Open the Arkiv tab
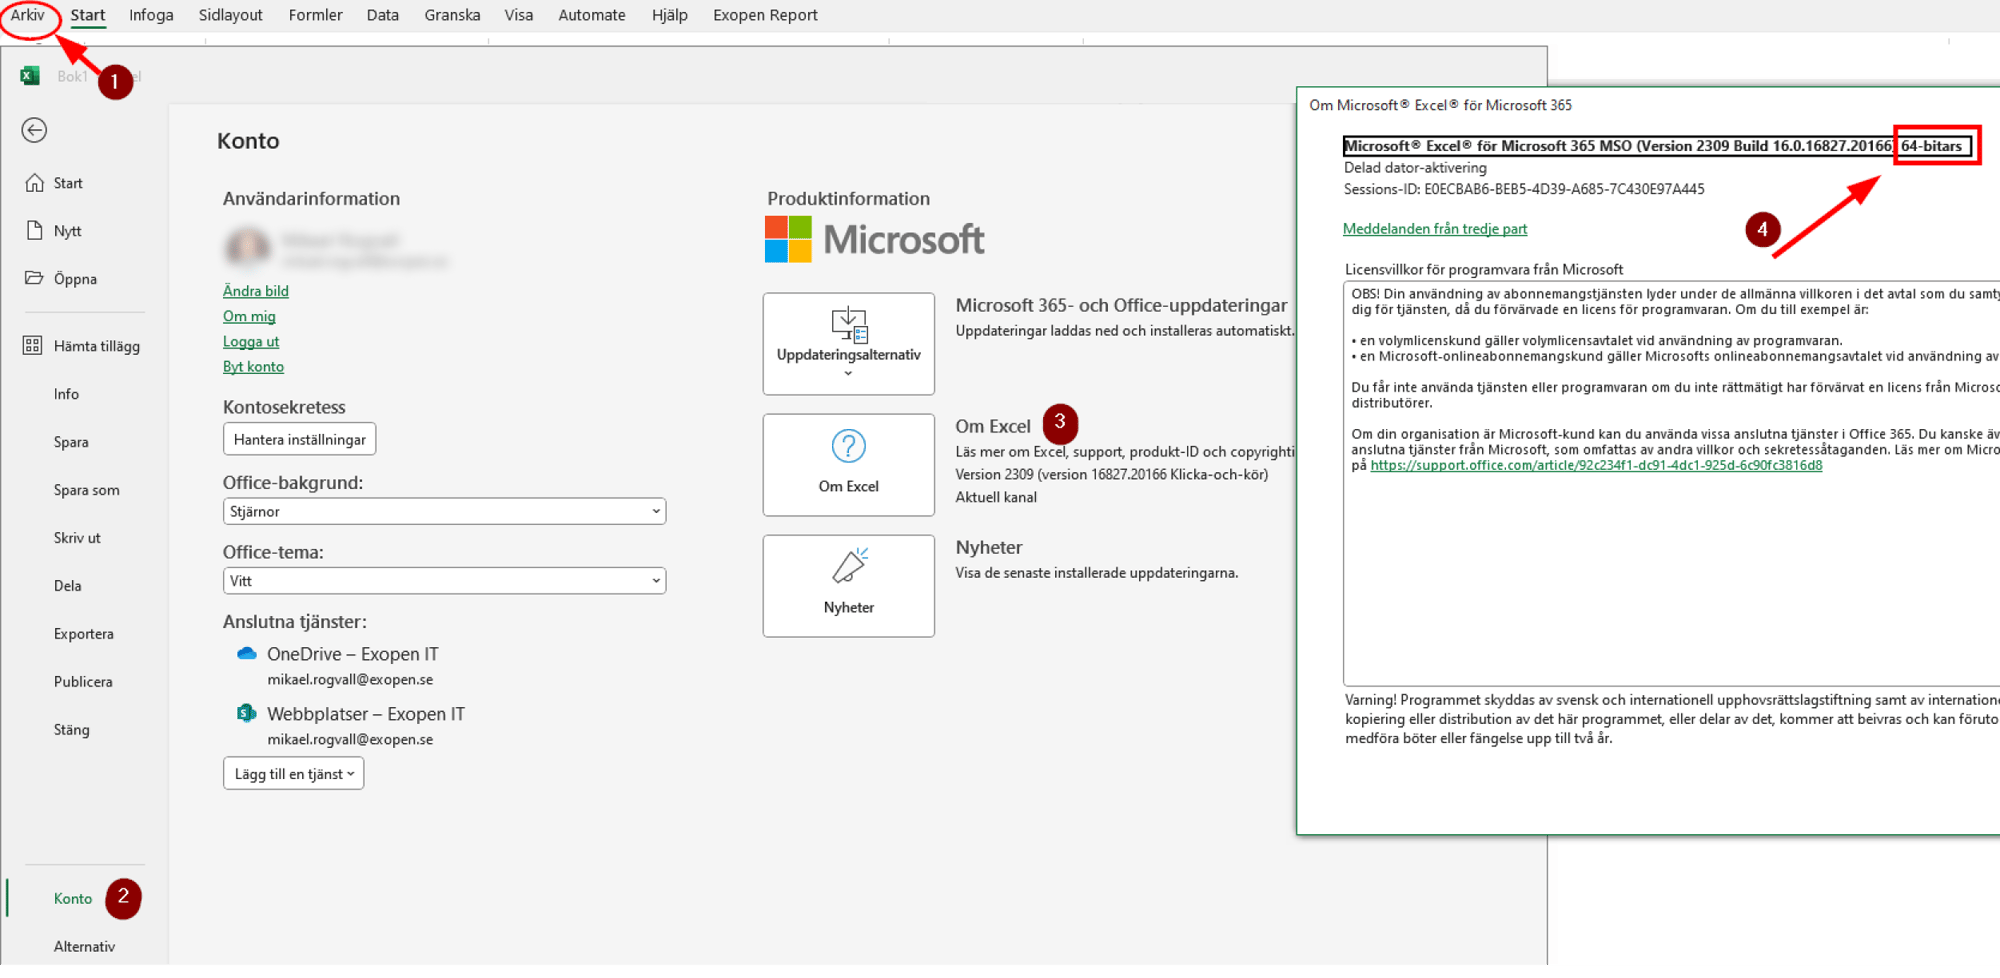2000x978 pixels. coord(28,15)
